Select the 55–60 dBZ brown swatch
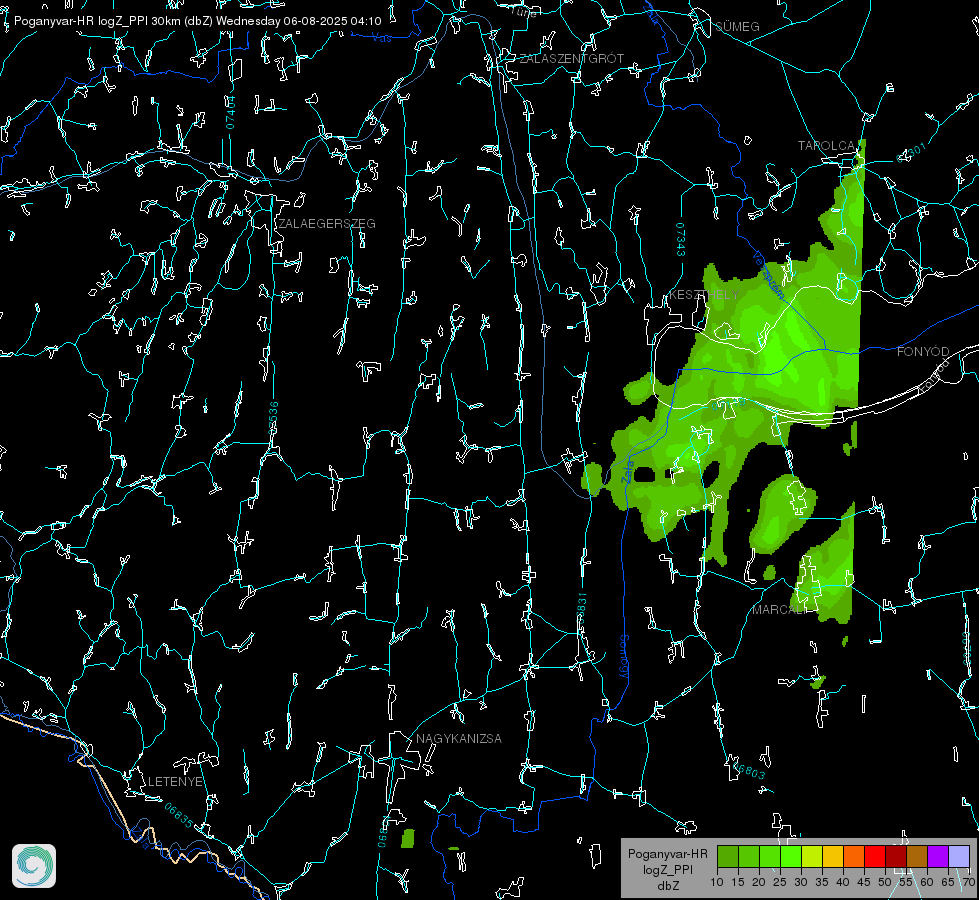Viewport: 979px width, 900px height. click(x=917, y=856)
